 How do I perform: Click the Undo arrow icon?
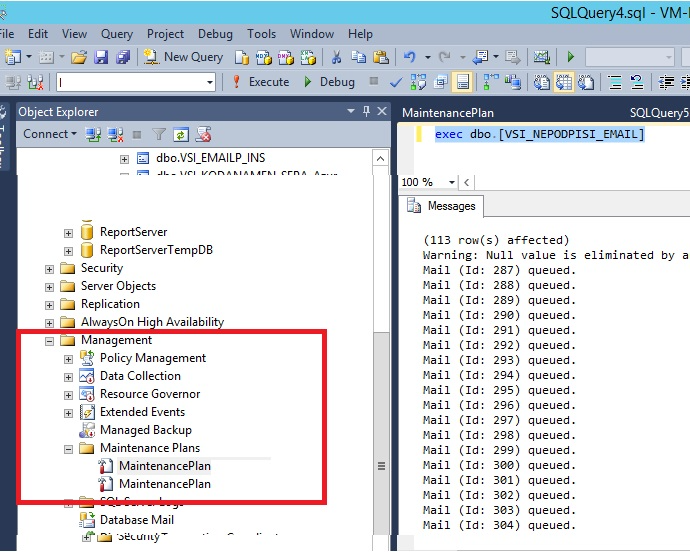(410, 57)
